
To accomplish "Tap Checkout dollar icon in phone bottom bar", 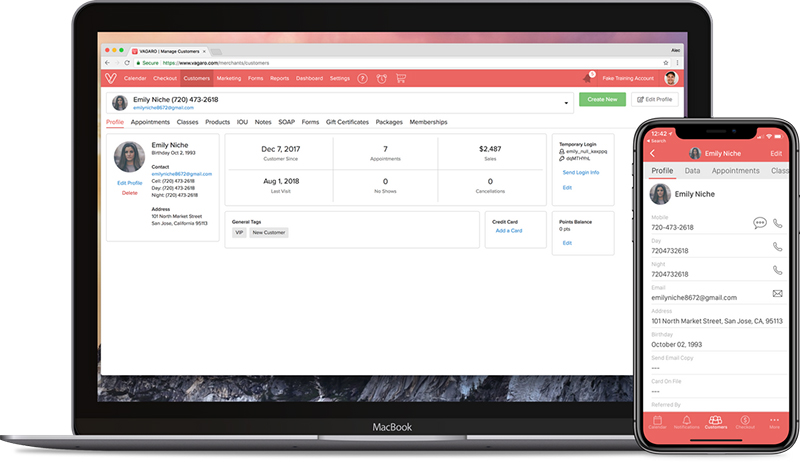I will point(745,422).
